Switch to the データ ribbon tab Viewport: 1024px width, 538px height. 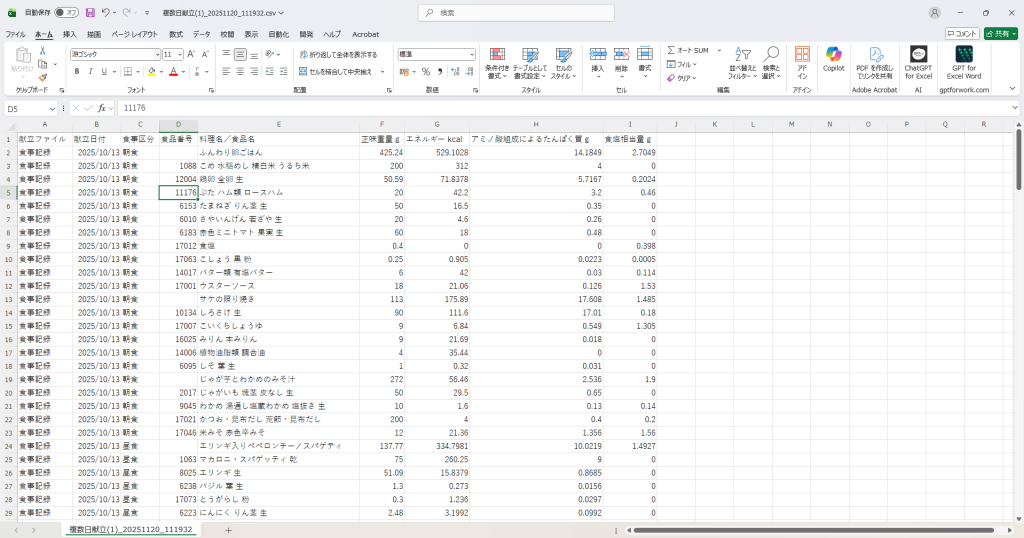pos(202,34)
